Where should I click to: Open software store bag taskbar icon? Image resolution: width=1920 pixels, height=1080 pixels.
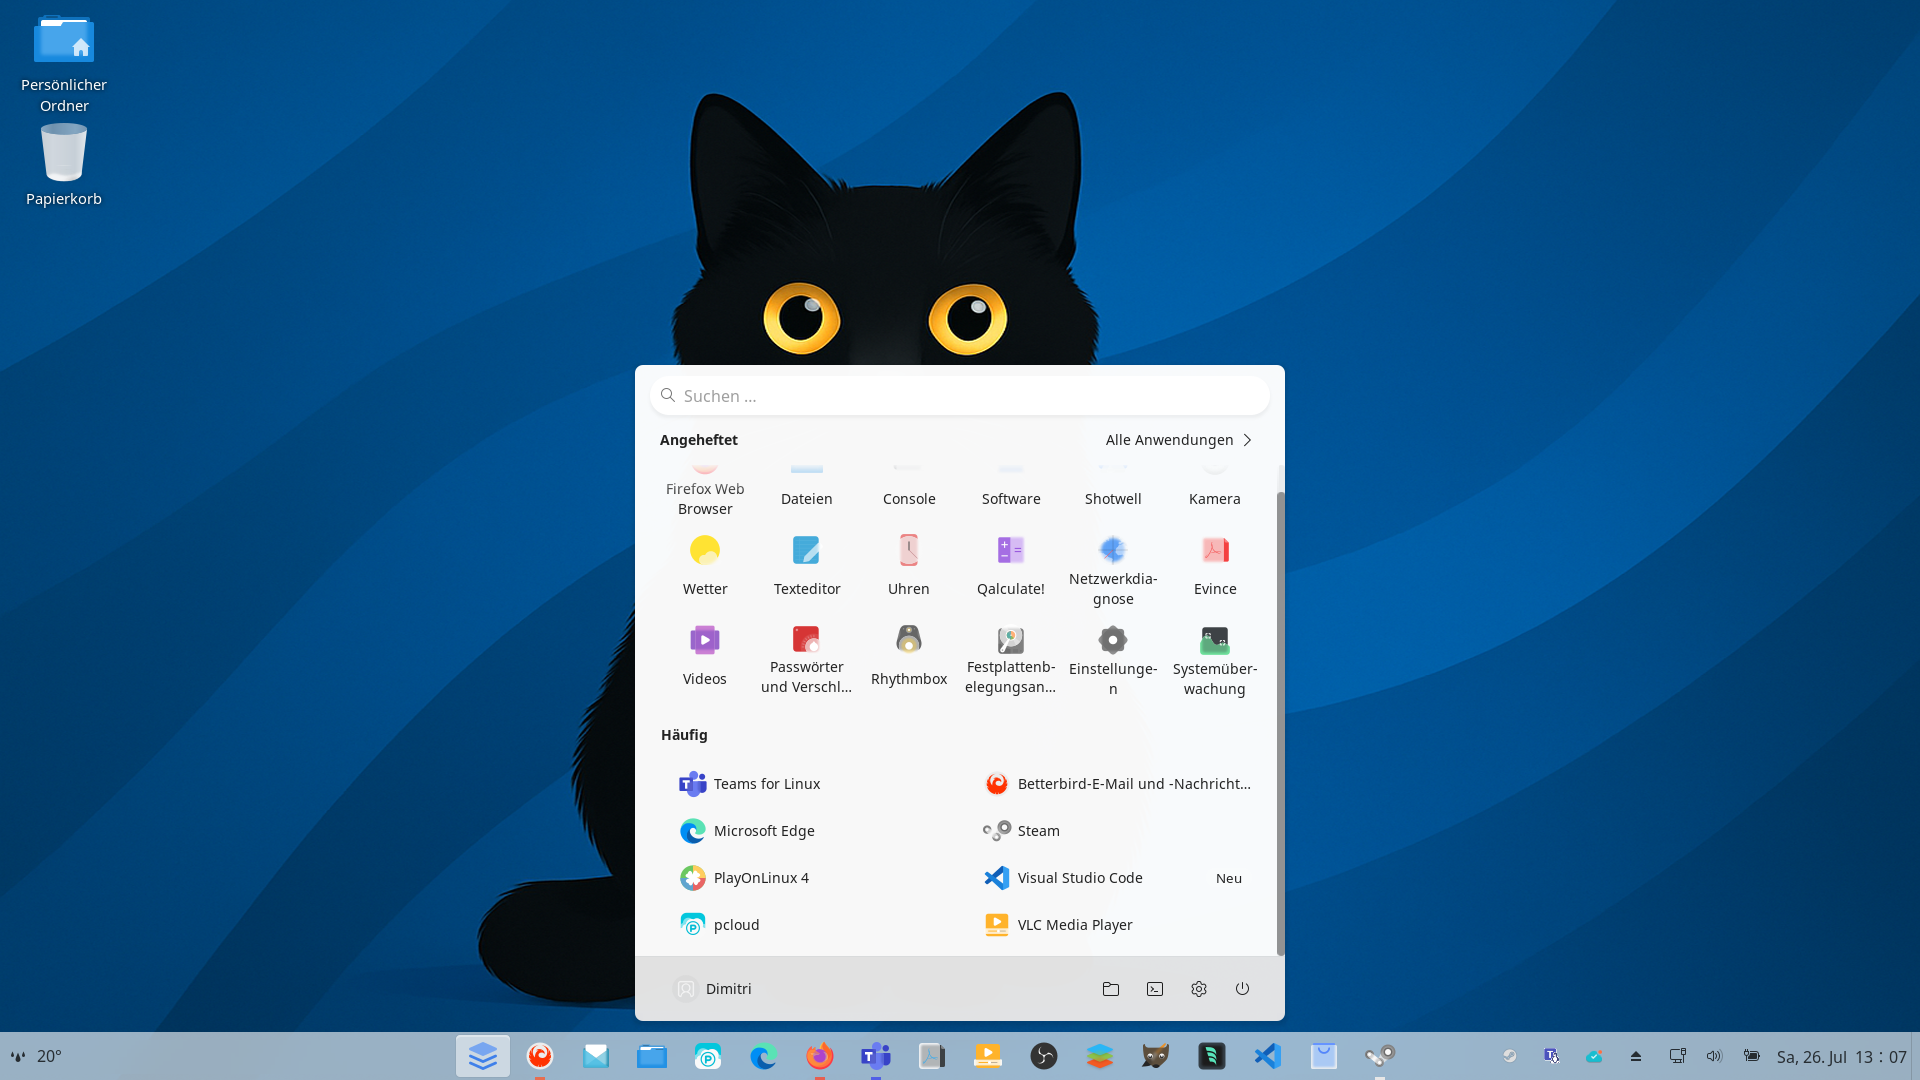click(x=1324, y=1056)
